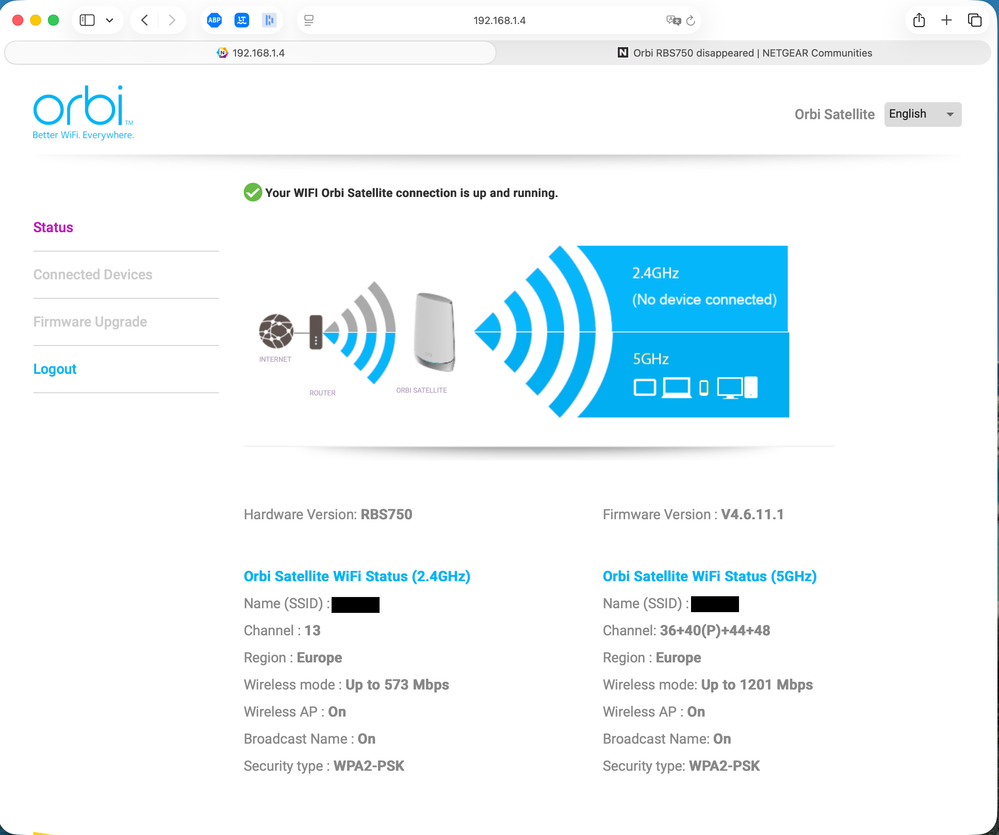This screenshot has width=999, height=835.
Task: Click the green checkmark status icon
Action: coord(253,192)
